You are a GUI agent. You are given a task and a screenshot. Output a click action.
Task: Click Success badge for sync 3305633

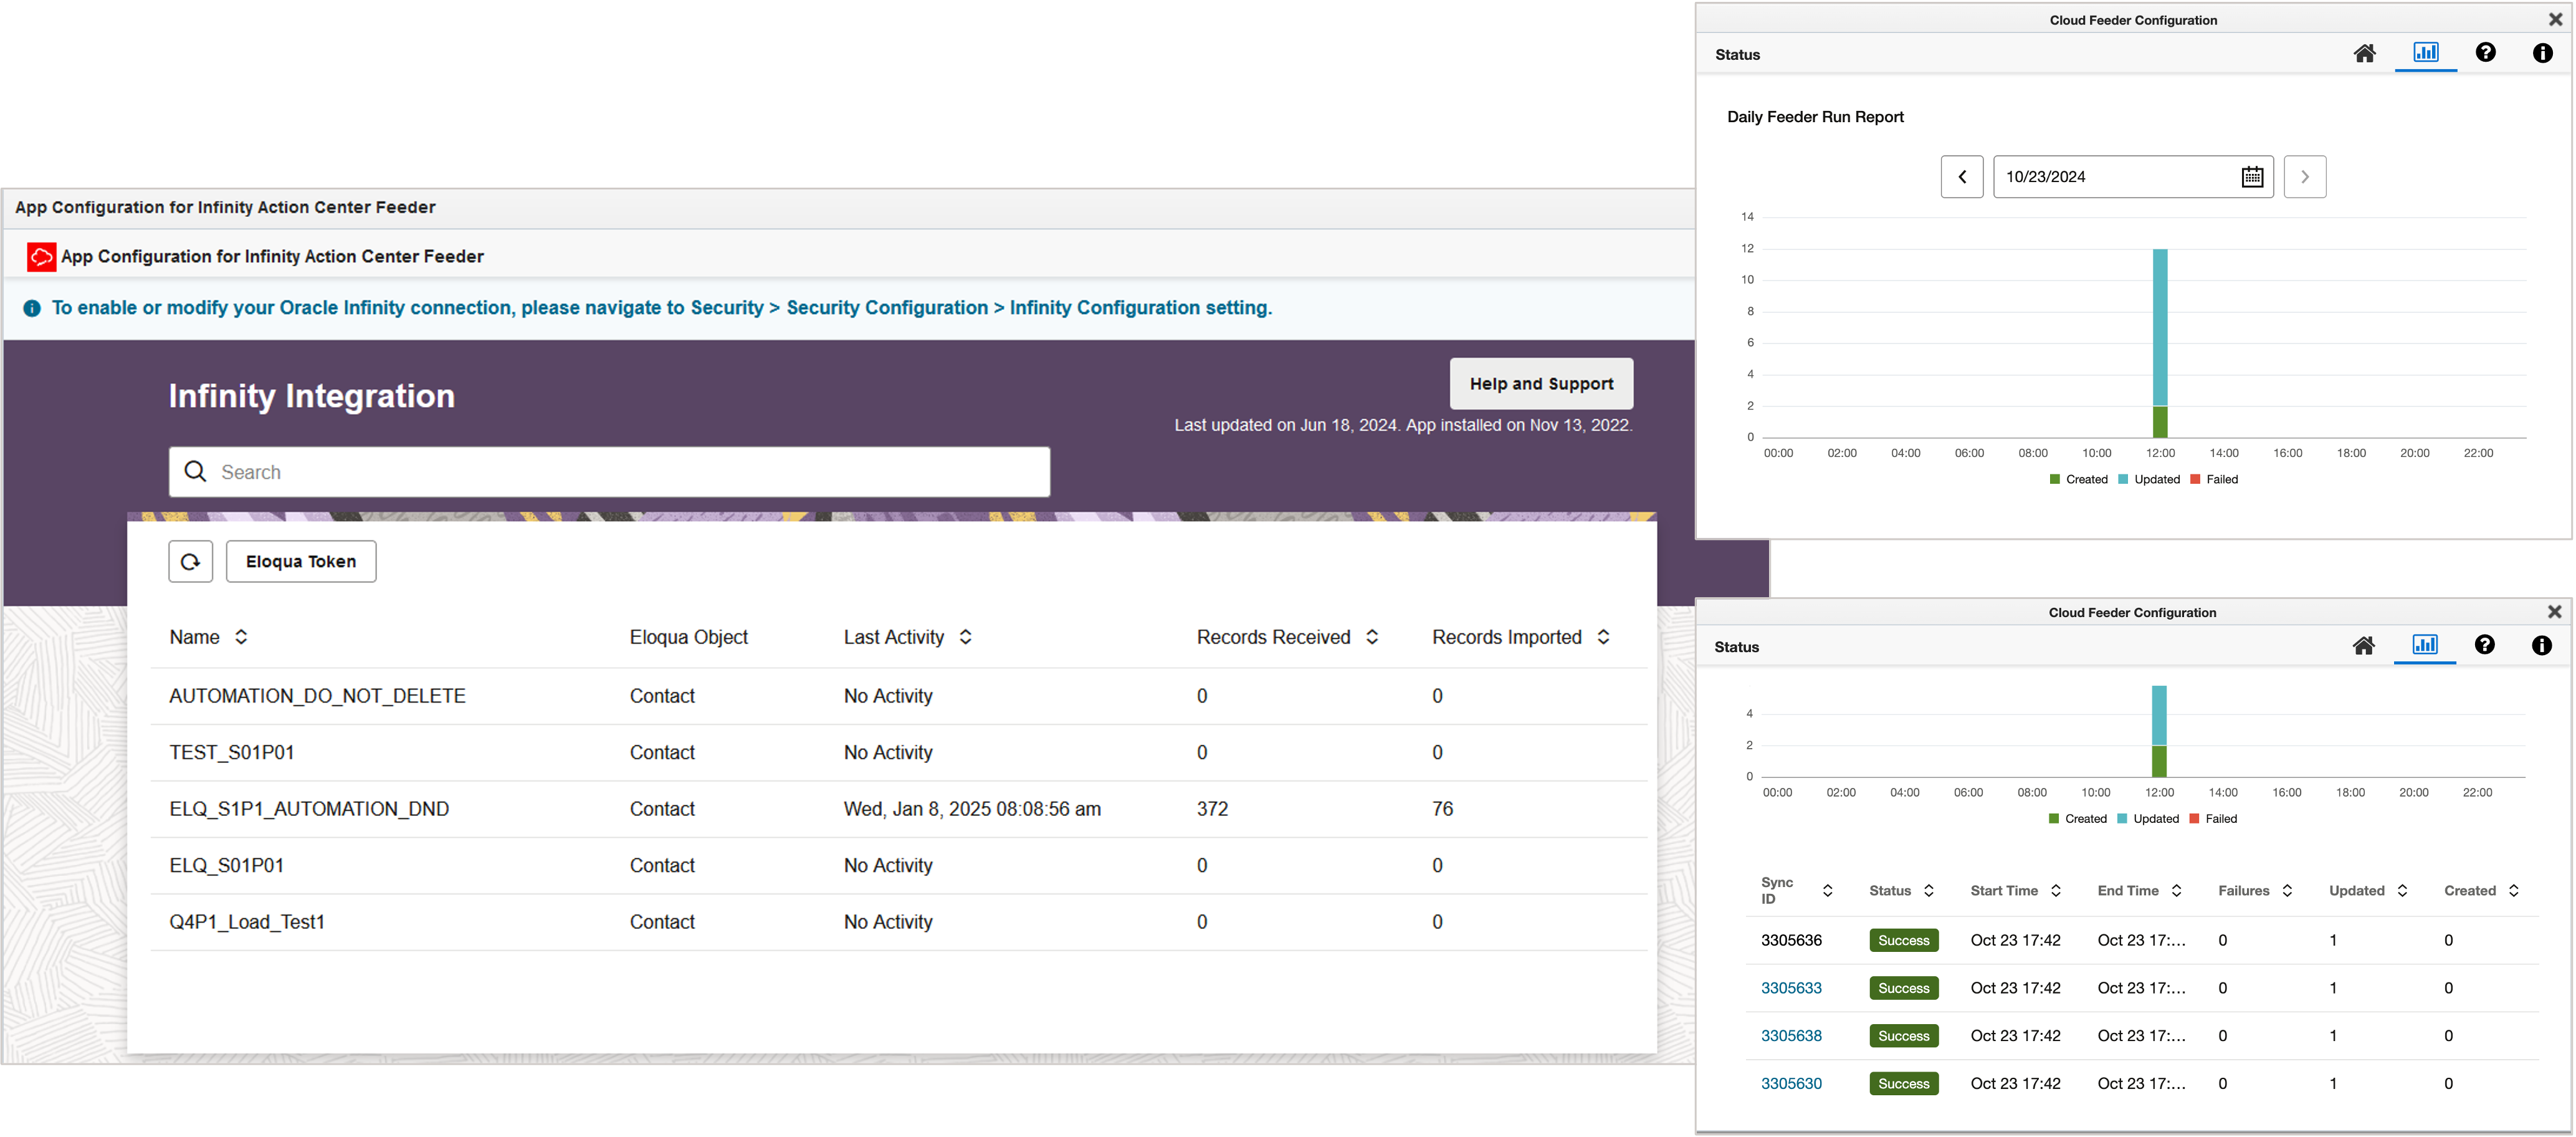1903,989
